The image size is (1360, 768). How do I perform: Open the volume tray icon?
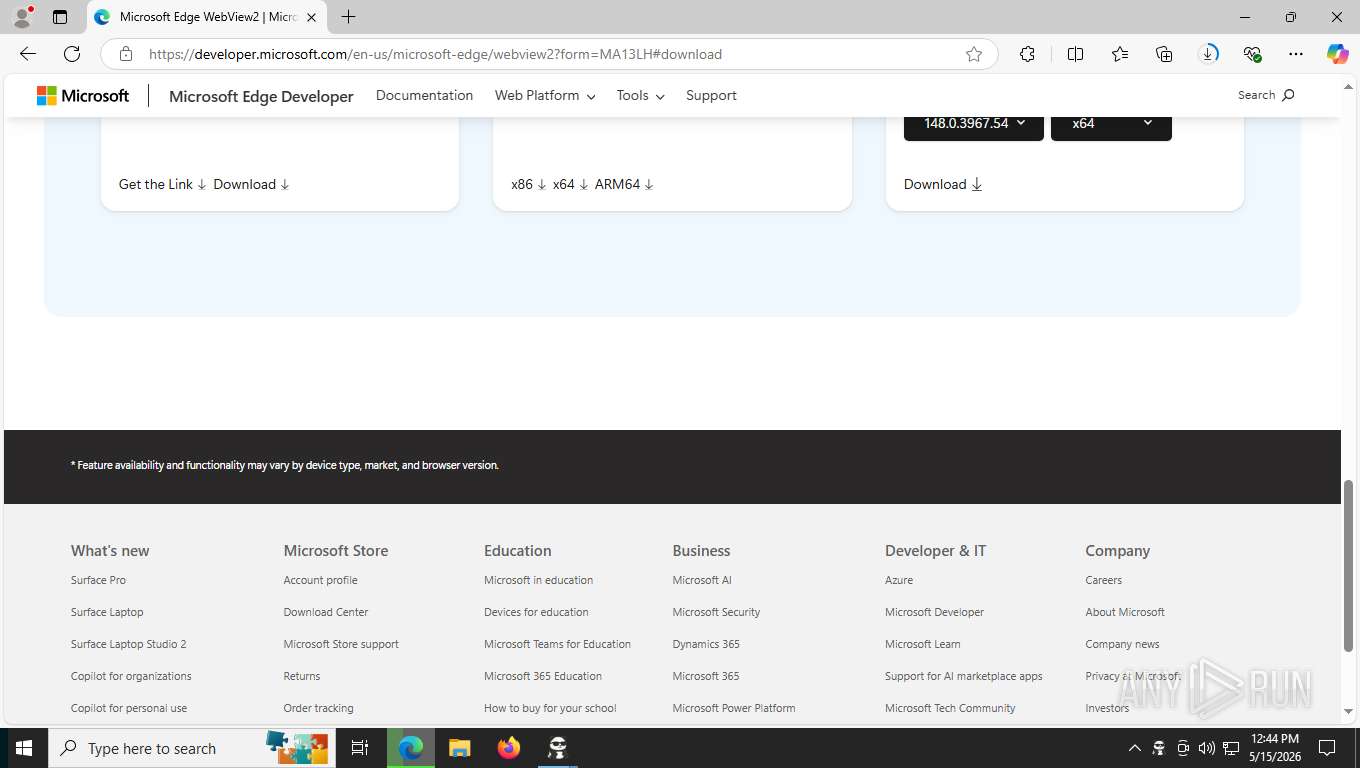click(1207, 748)
